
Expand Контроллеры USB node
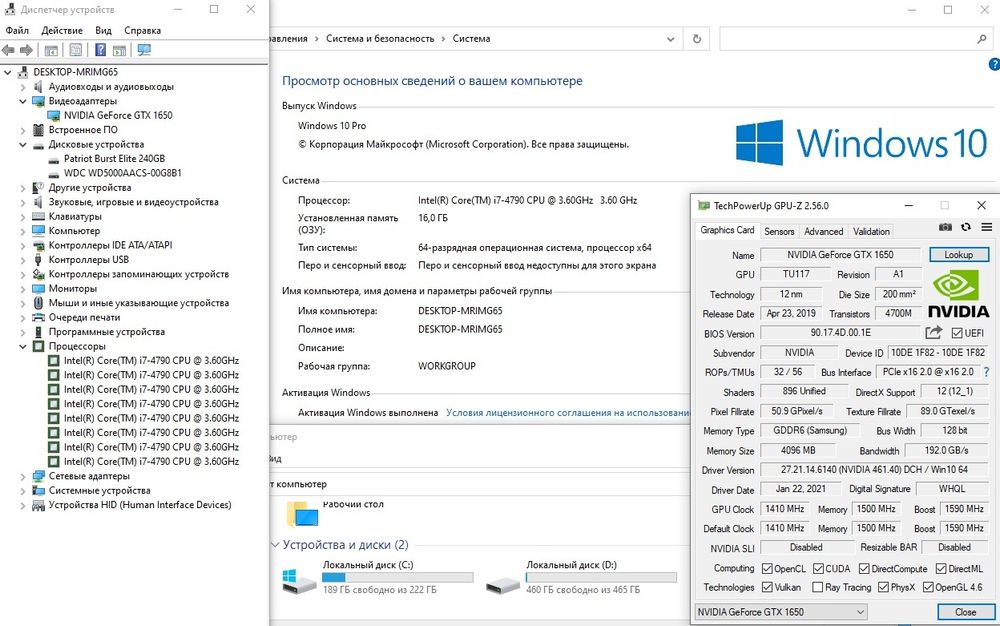coord(23,259)
